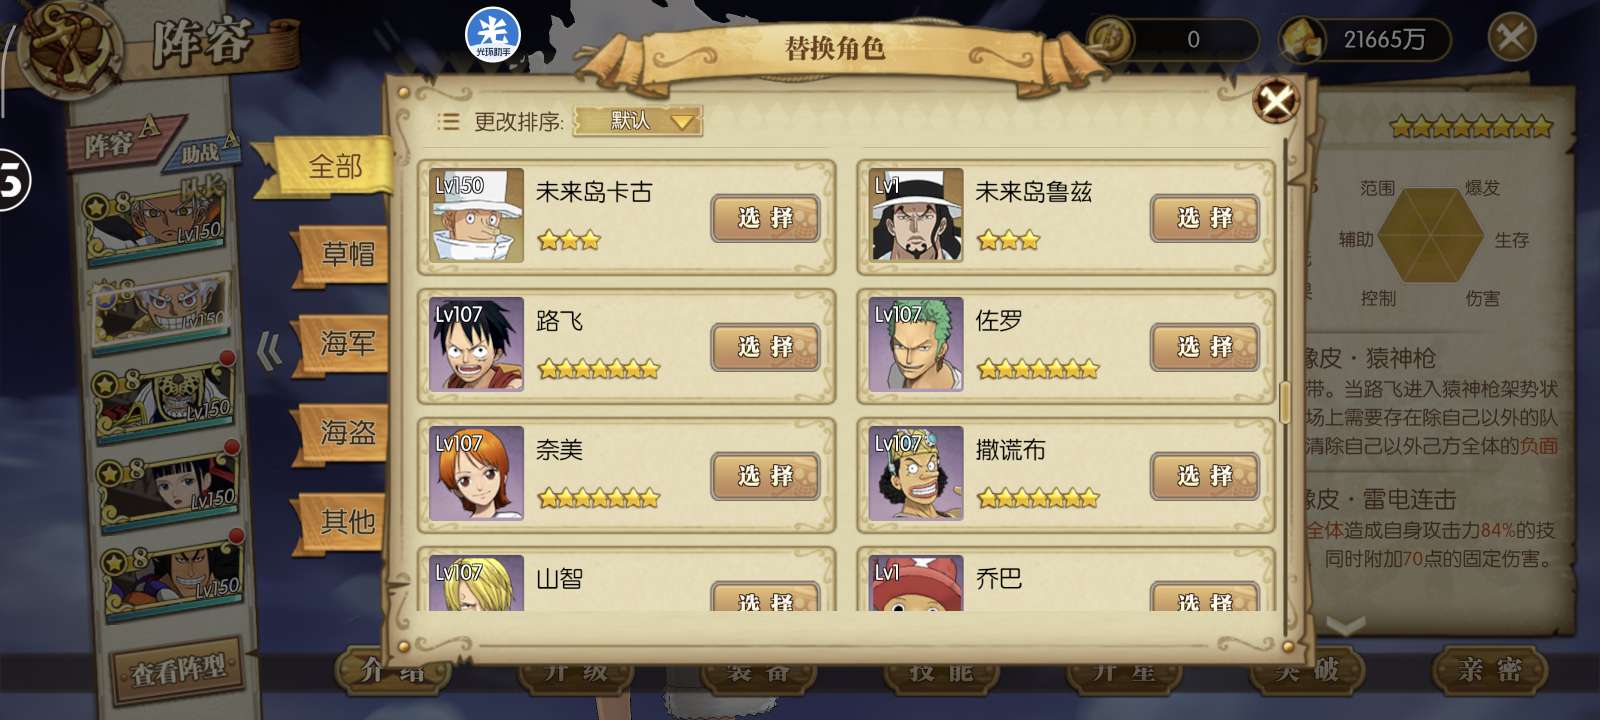Screen dimensions: 1600x720
Task: Collapse the filter panel with left chevron
Action: (268, 351)
